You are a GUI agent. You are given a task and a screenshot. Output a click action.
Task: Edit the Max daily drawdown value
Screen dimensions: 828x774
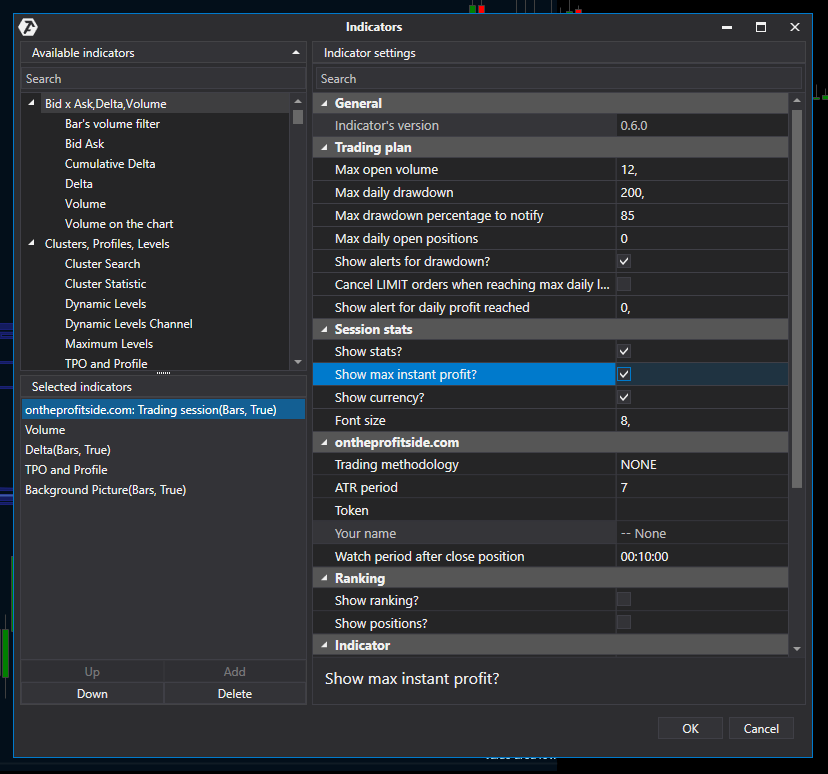tap(702, 193)
